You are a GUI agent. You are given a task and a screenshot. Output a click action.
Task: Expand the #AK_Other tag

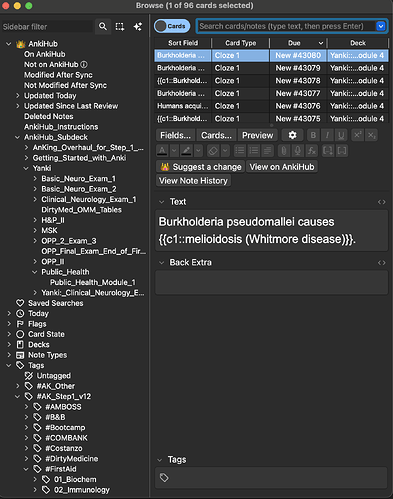(18, 386)
